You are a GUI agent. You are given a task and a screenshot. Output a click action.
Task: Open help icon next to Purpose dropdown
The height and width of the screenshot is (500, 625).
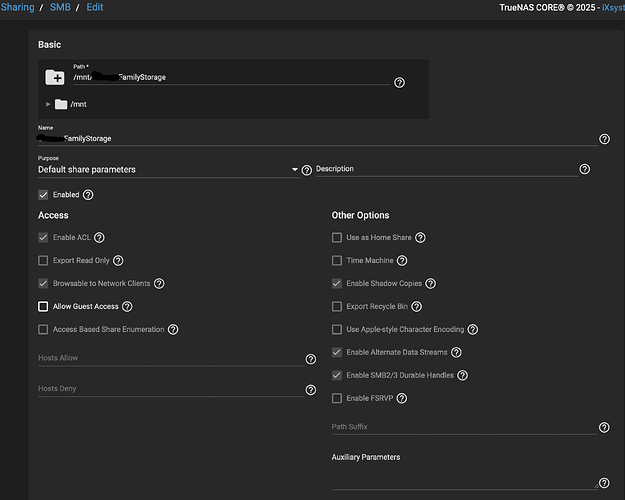click(x=307, y=170)
